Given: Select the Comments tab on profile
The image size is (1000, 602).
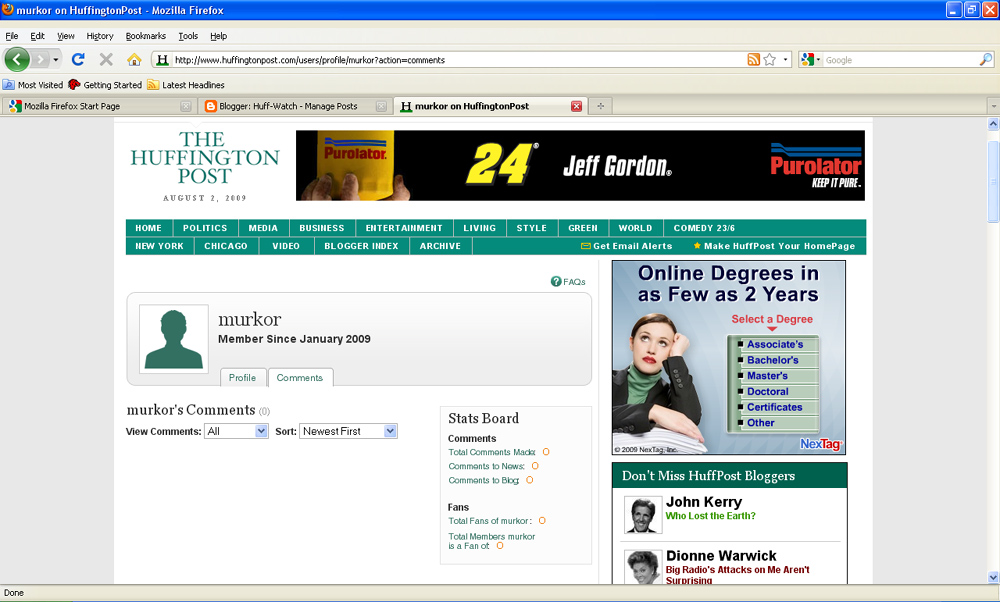Looking at the screenshot, I should [300, 378].
